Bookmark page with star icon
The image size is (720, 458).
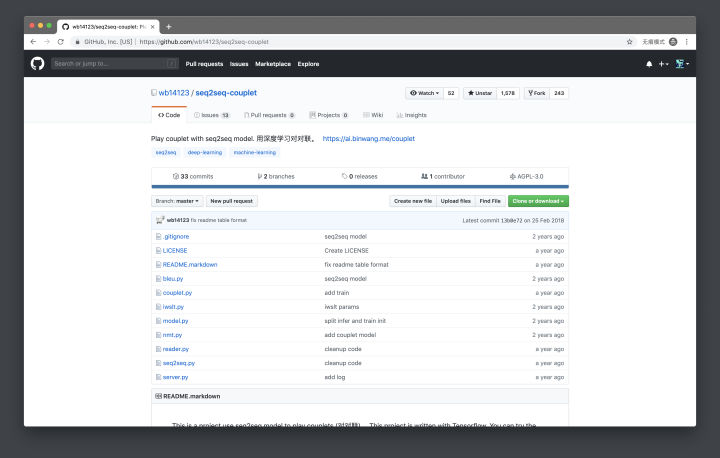pyautogui.click(x=630, y=42)
